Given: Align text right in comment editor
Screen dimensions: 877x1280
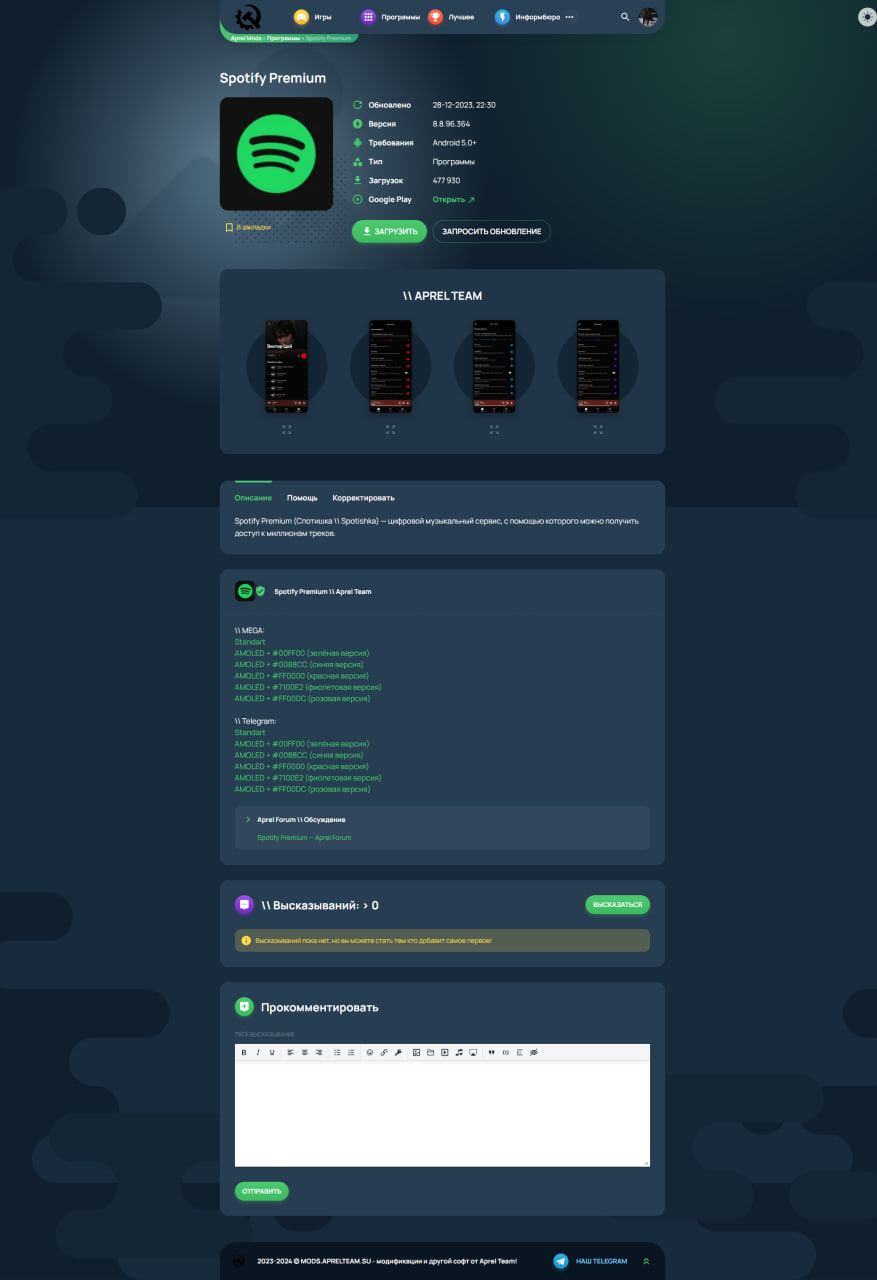Looking at the screenshot, I should [x=319, y=1052].
